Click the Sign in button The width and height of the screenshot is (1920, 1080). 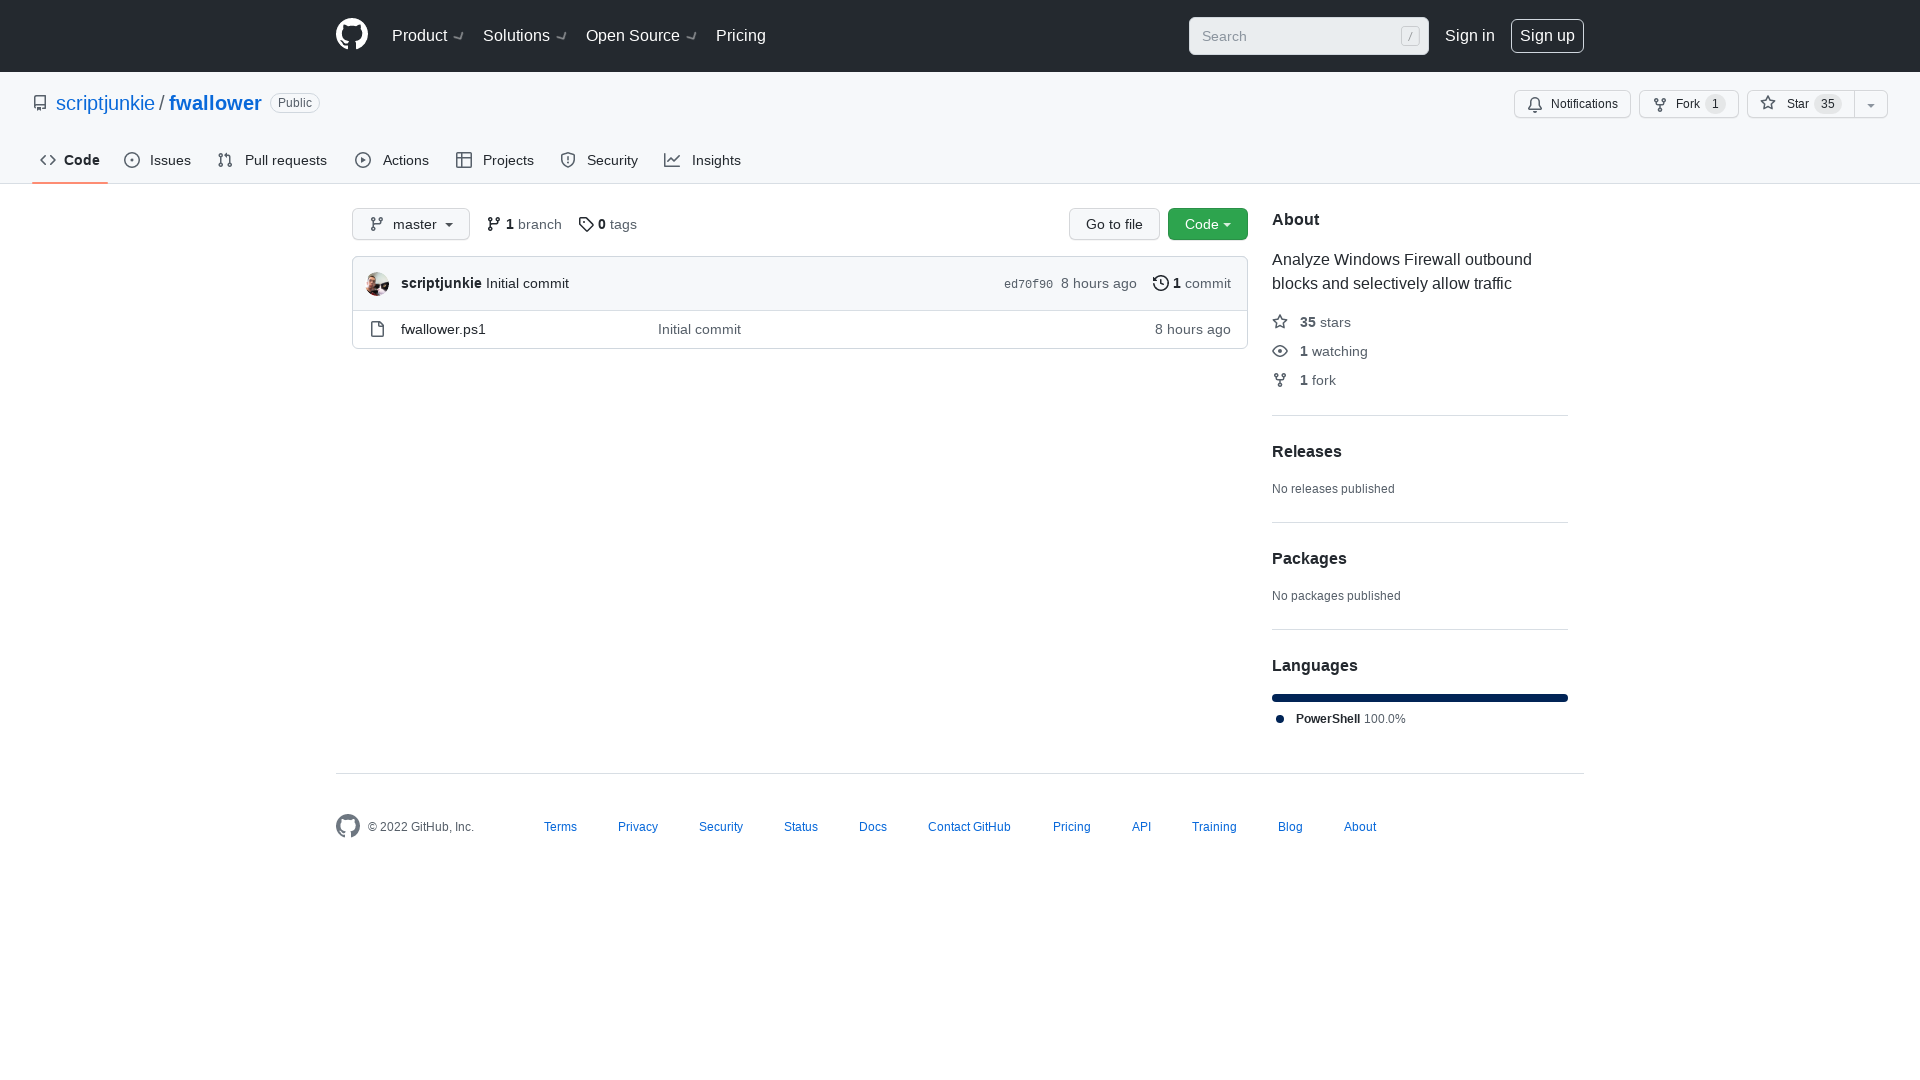click(1469, 36)
